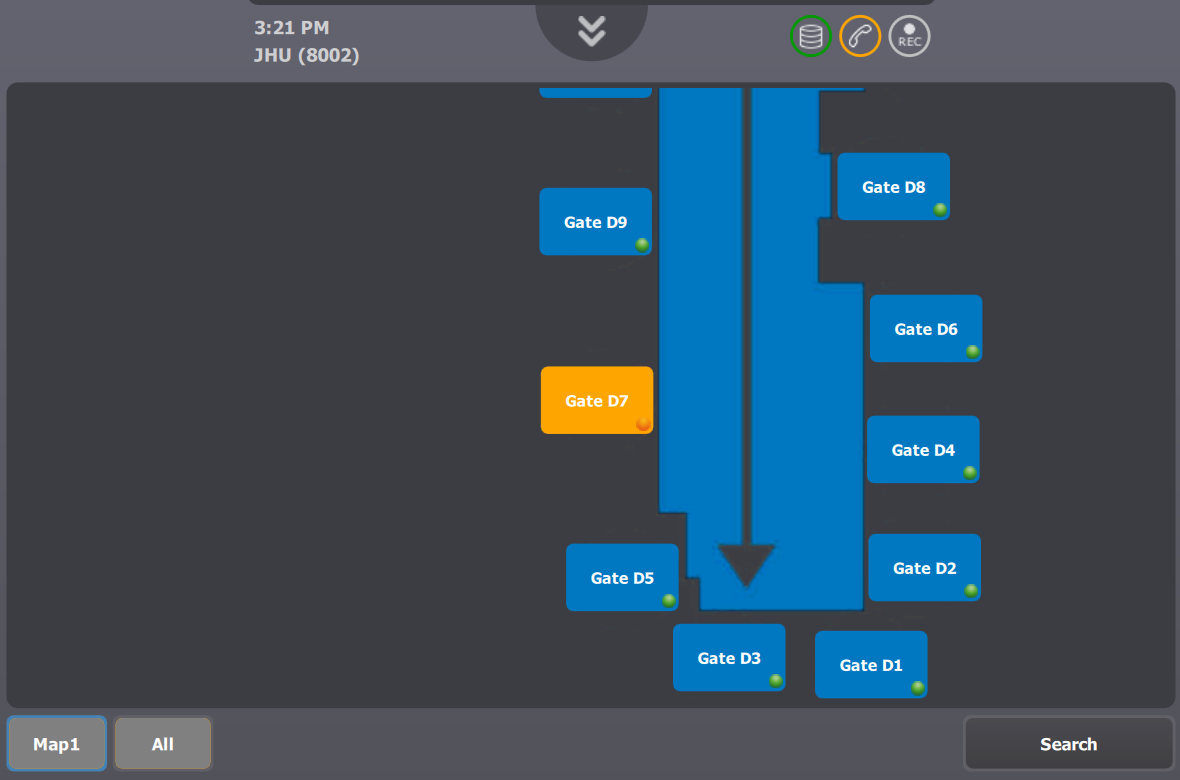This screenshot has width=1180, height=780.
Task: Click the green database status icon
Action: point(810,36)
